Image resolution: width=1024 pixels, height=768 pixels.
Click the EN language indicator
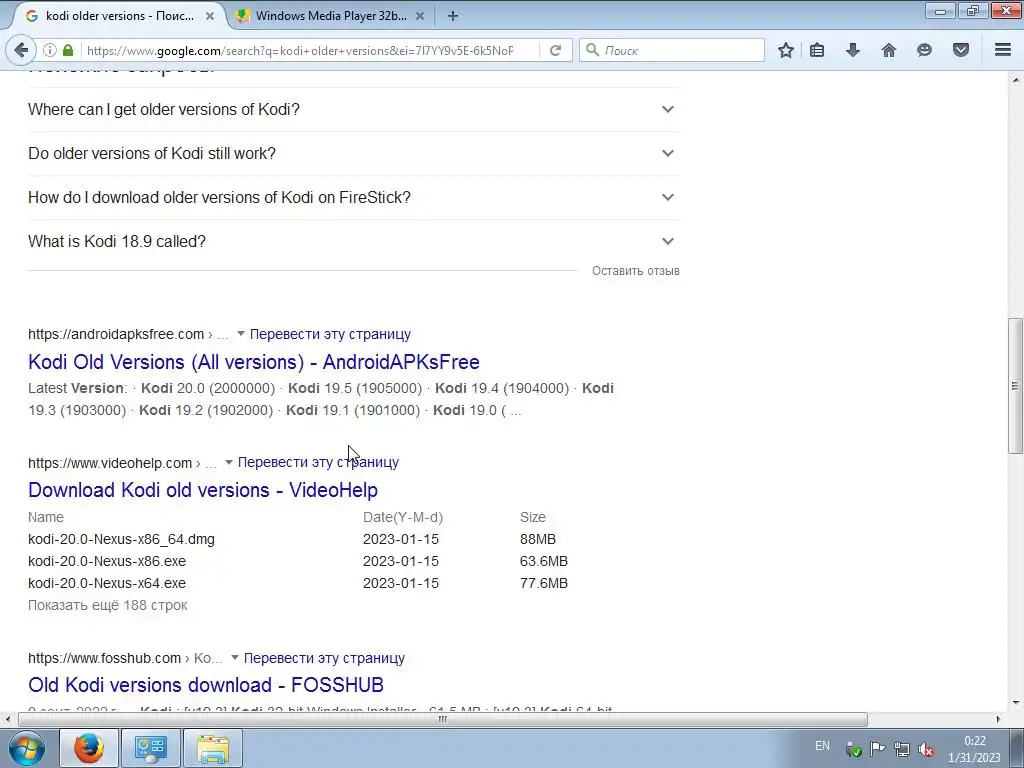[822, 746]
